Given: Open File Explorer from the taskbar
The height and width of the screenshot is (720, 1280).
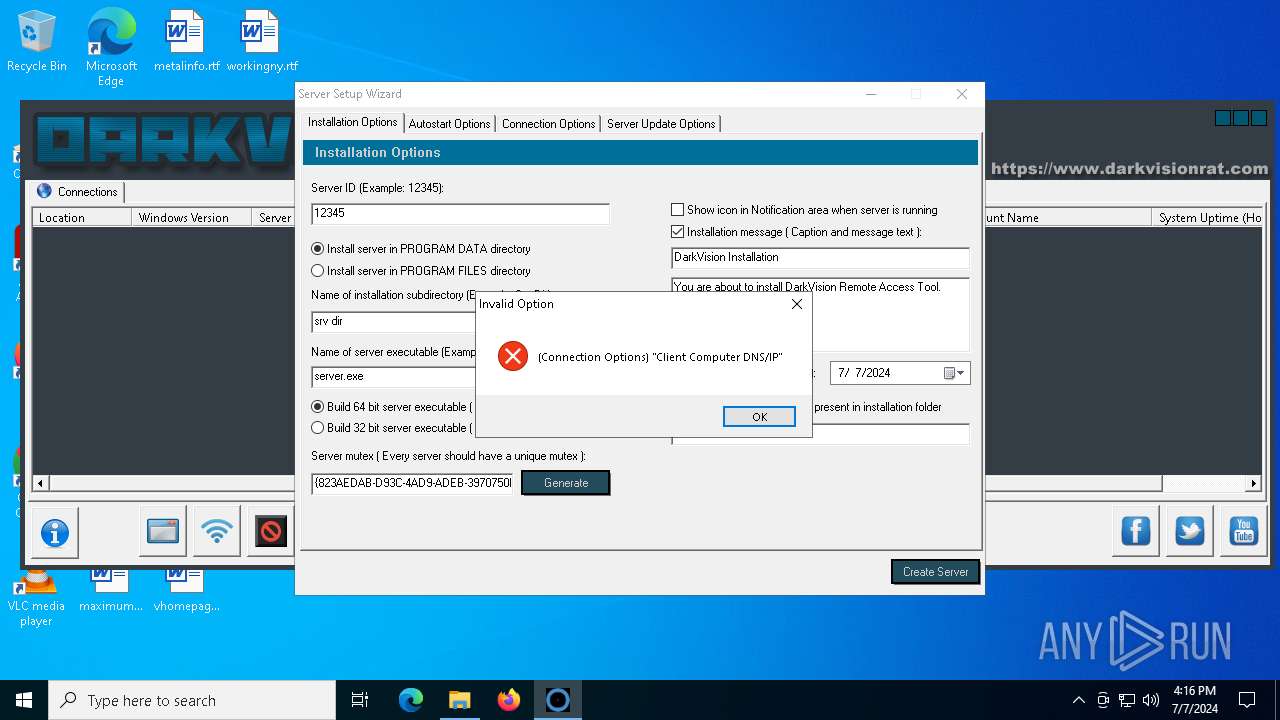Looking at the screenshot, I should pos(459,700).
